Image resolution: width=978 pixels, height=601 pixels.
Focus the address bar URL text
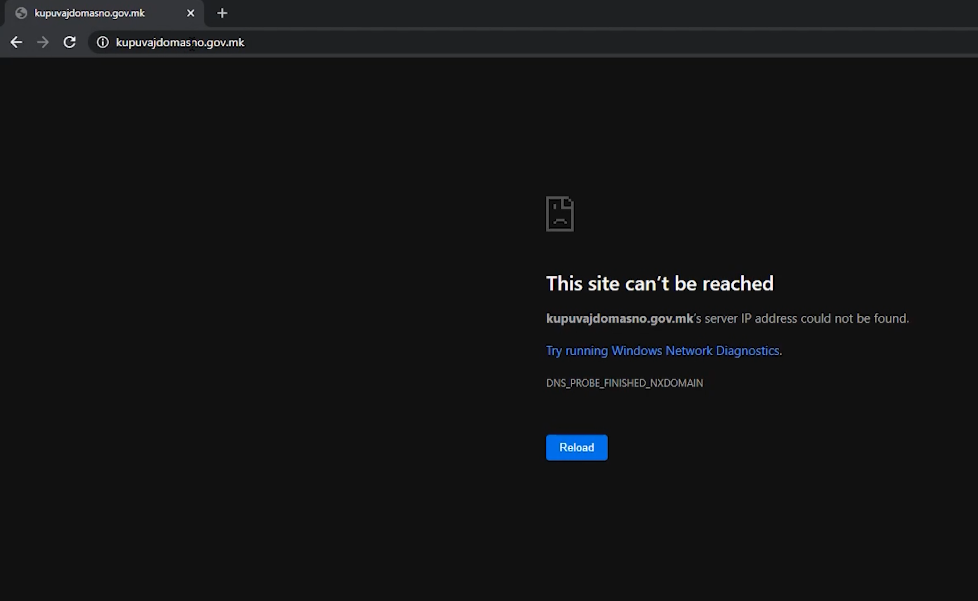180,42
